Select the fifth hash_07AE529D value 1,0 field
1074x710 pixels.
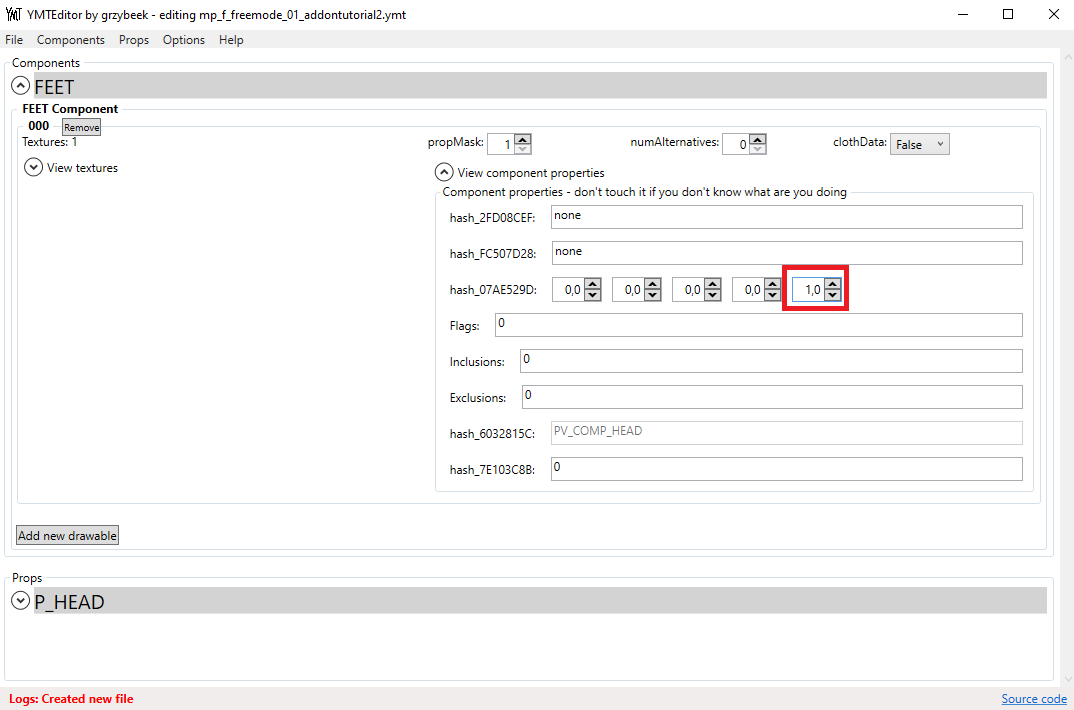point(808,290)
